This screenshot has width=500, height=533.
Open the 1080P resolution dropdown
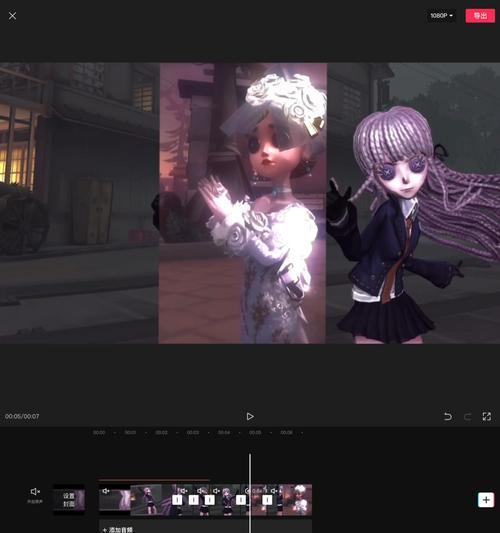pos(441,16)
